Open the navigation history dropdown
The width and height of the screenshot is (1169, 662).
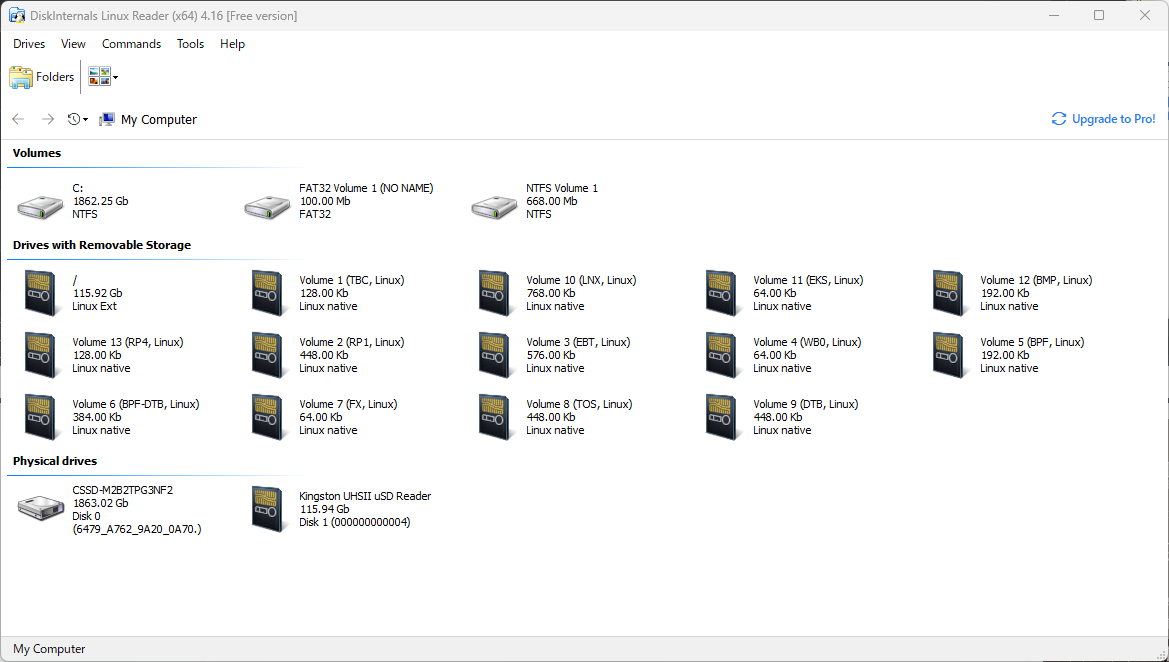78,119
